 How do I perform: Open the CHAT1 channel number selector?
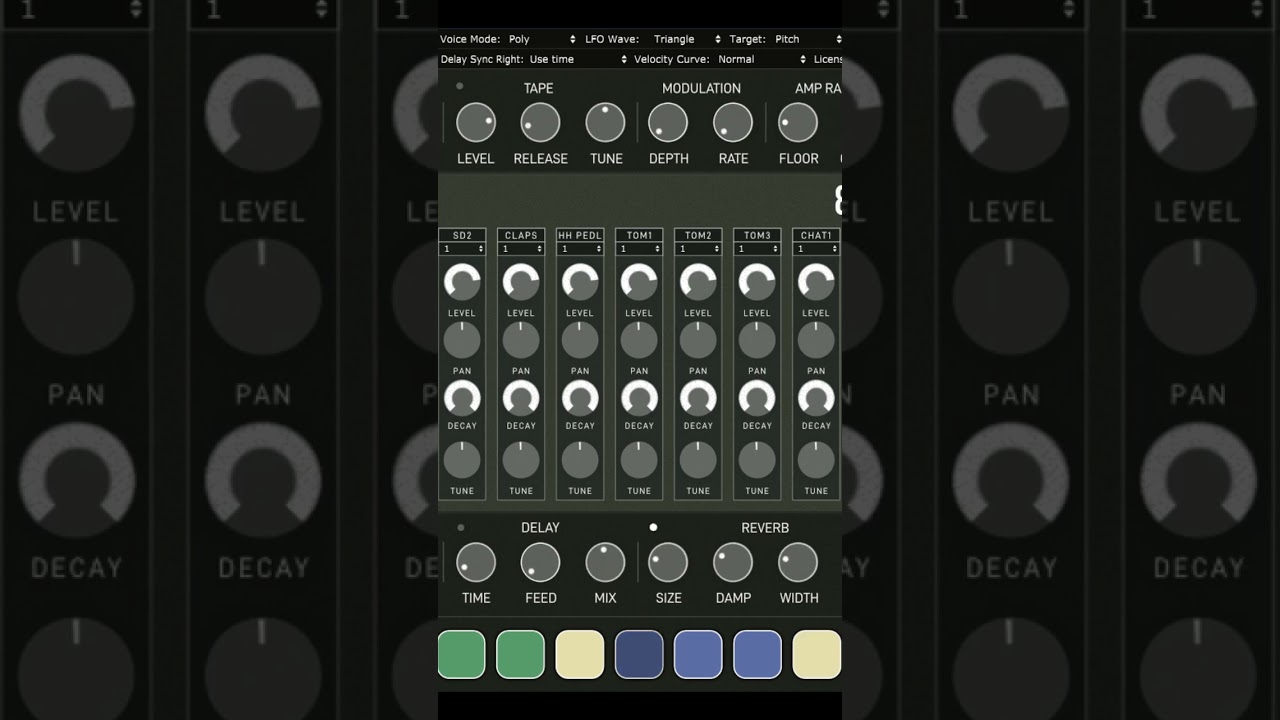coord(816,249)
